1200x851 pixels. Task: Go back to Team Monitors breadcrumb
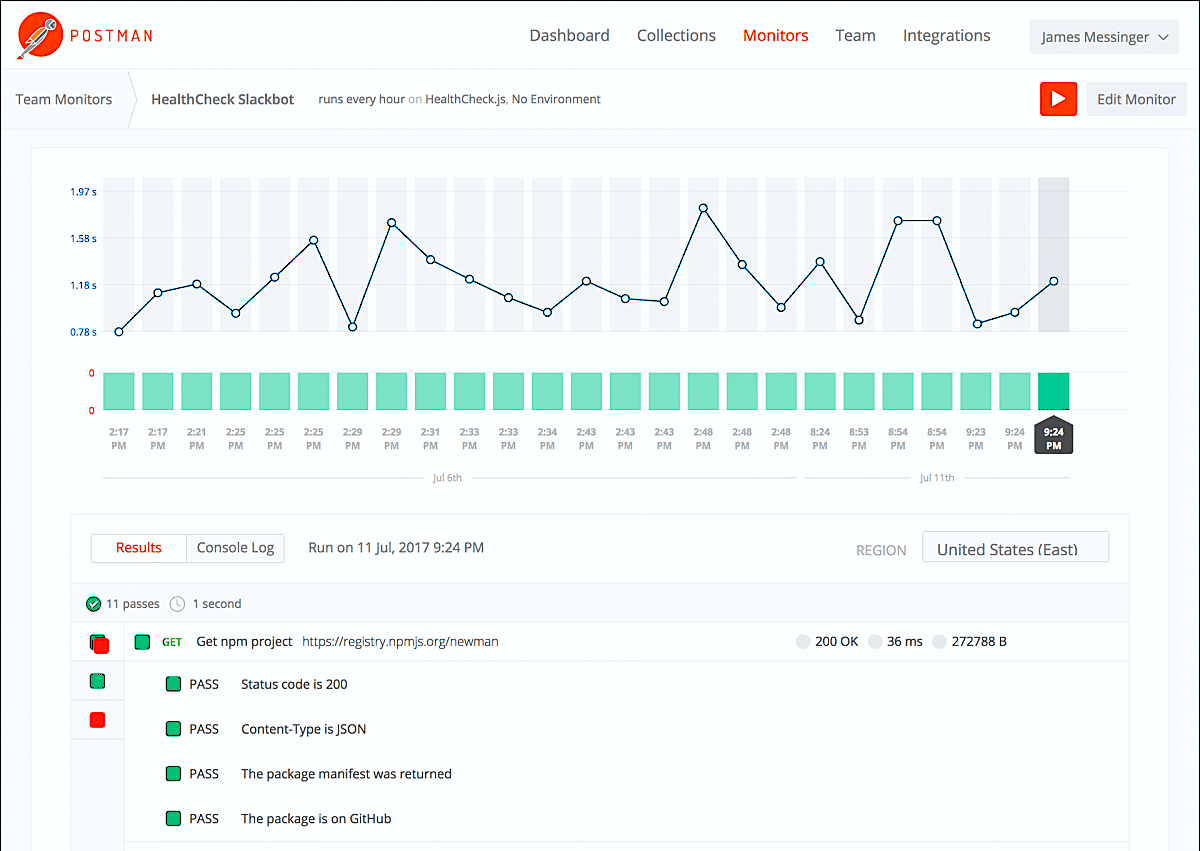pyautogui.click(x=63, y=99)
